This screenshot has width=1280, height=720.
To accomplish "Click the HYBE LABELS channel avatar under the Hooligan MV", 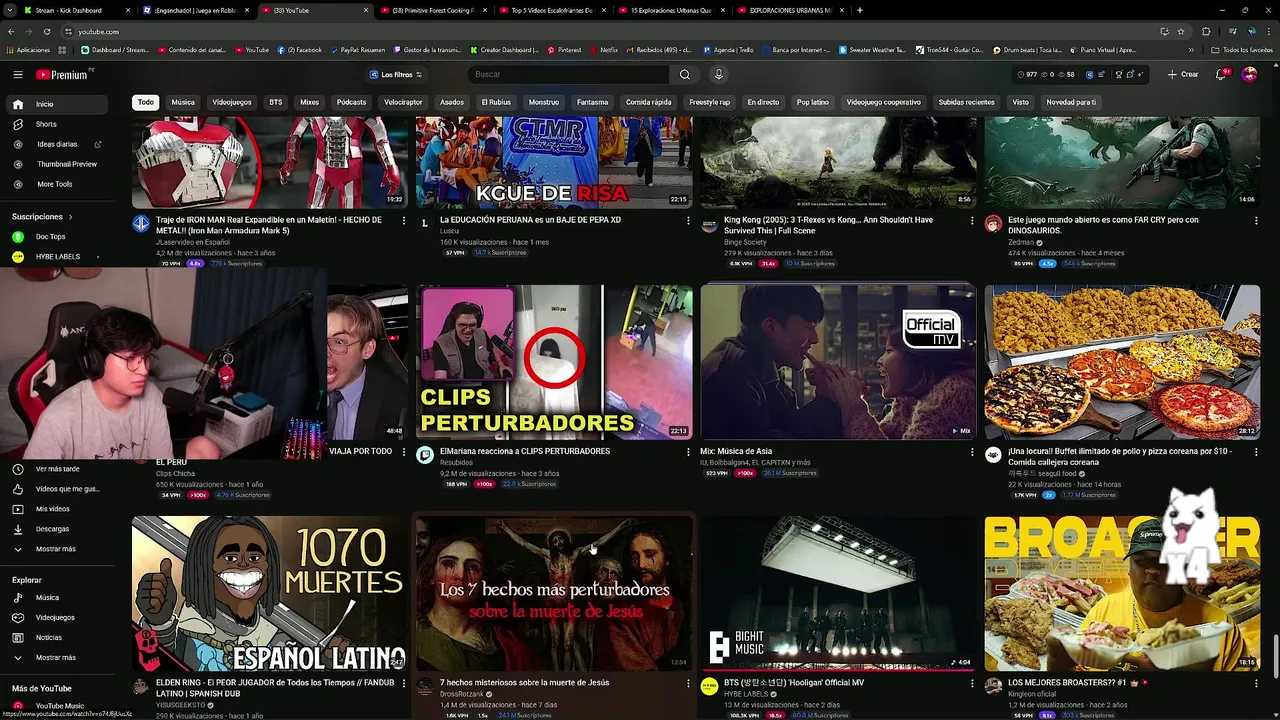I will [x=709, y=686].
